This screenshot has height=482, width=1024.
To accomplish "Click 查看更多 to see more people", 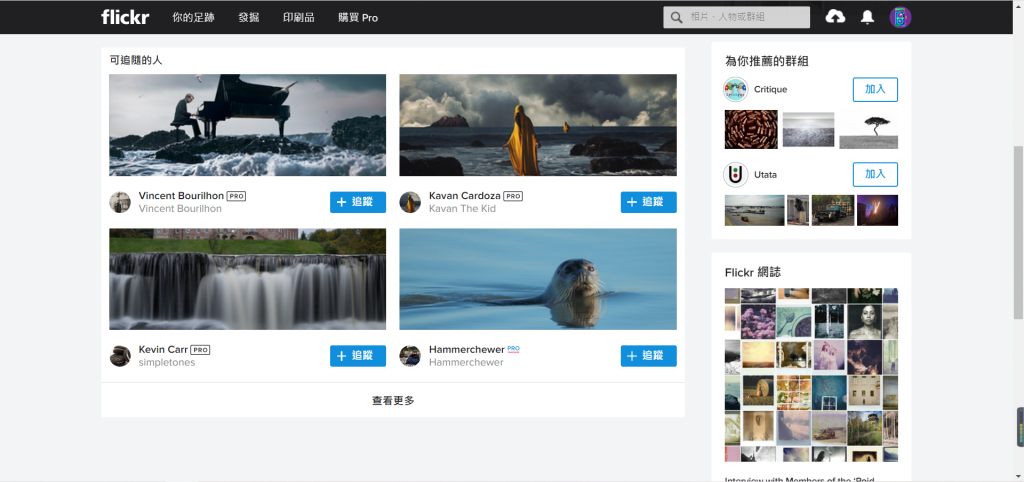I will (x=393, y=400).
